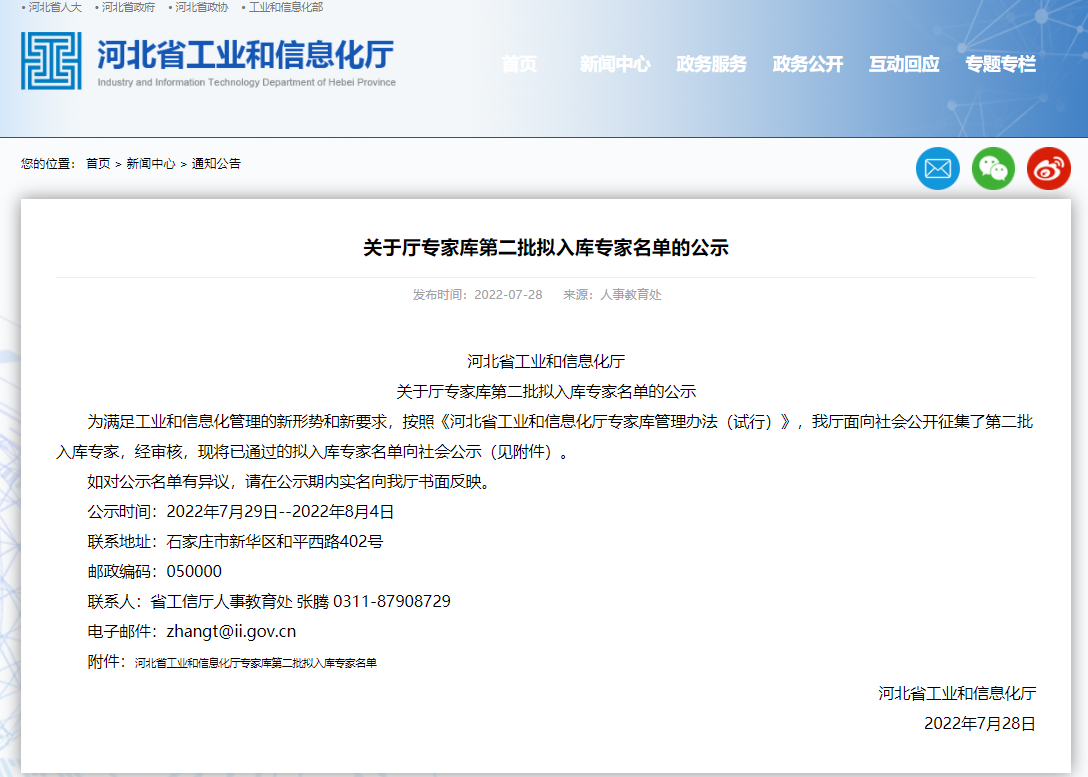Screen dimensions: 1088x777
Task: Follow the 河北省人大 top link
Action: pos(55,7)
